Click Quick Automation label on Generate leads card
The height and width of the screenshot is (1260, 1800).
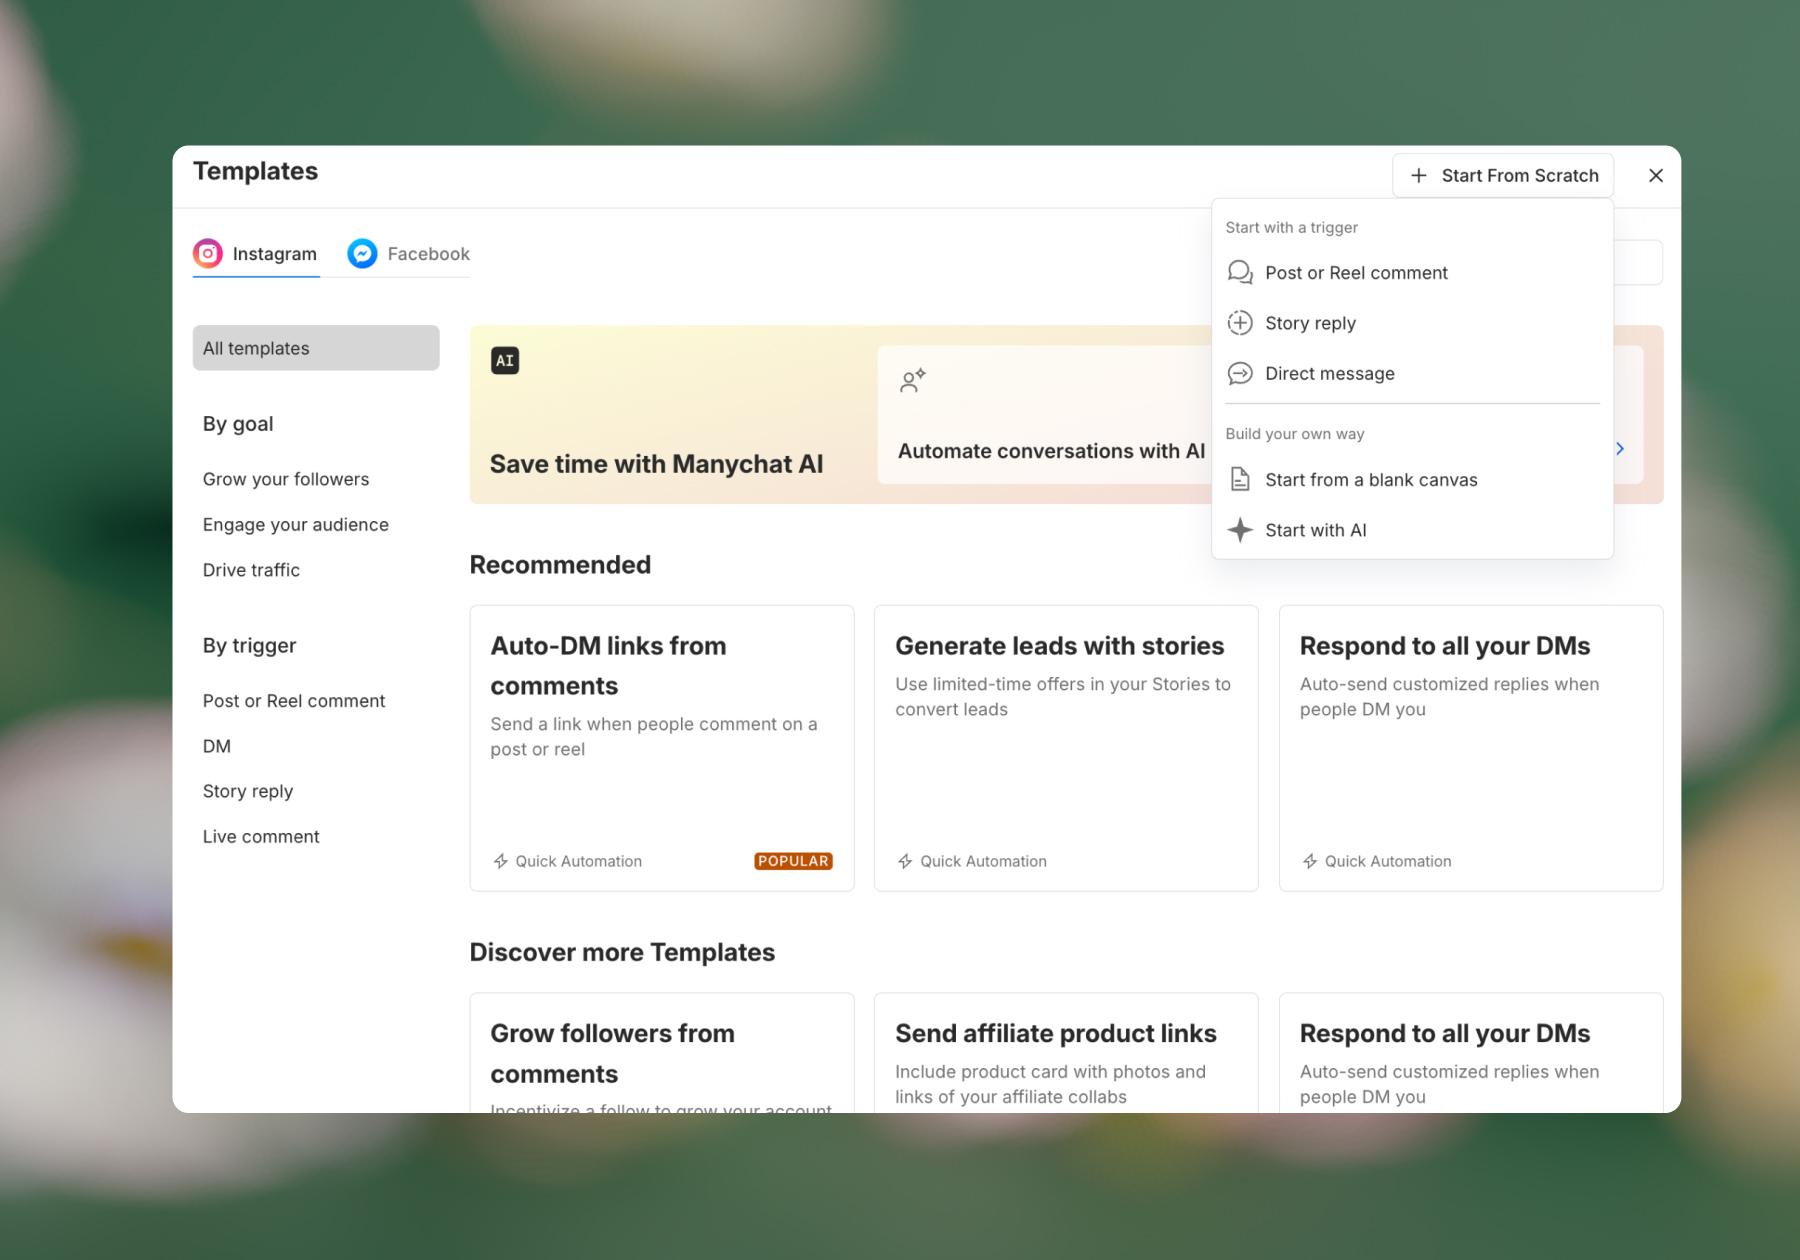983,861
